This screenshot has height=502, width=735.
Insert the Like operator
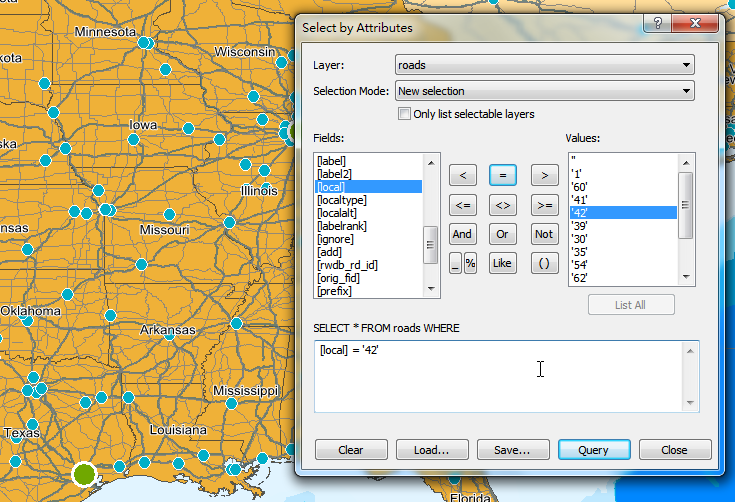502,263
